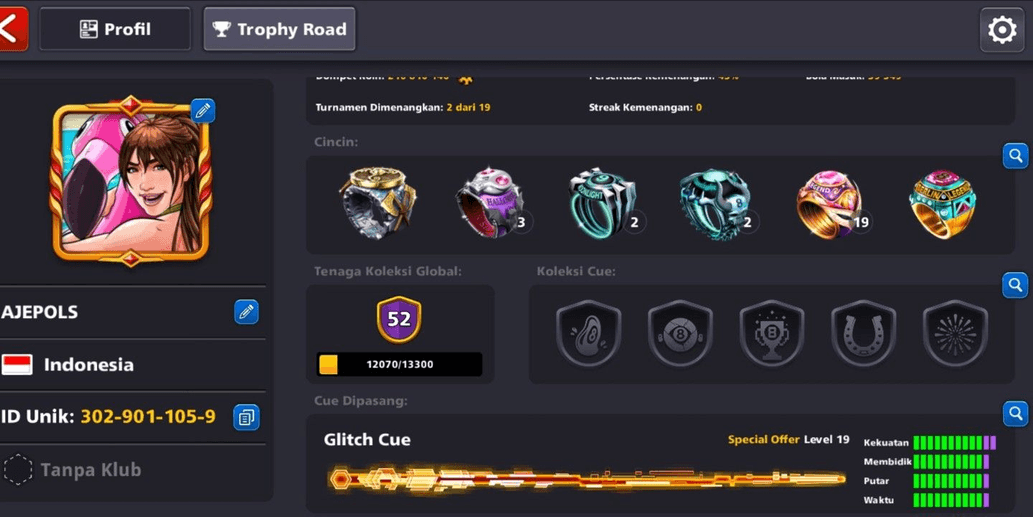This screenshot has width=1033, height=517.
Task: Click the Tanpa Klub club entry
Action: [x=133, y=470]
